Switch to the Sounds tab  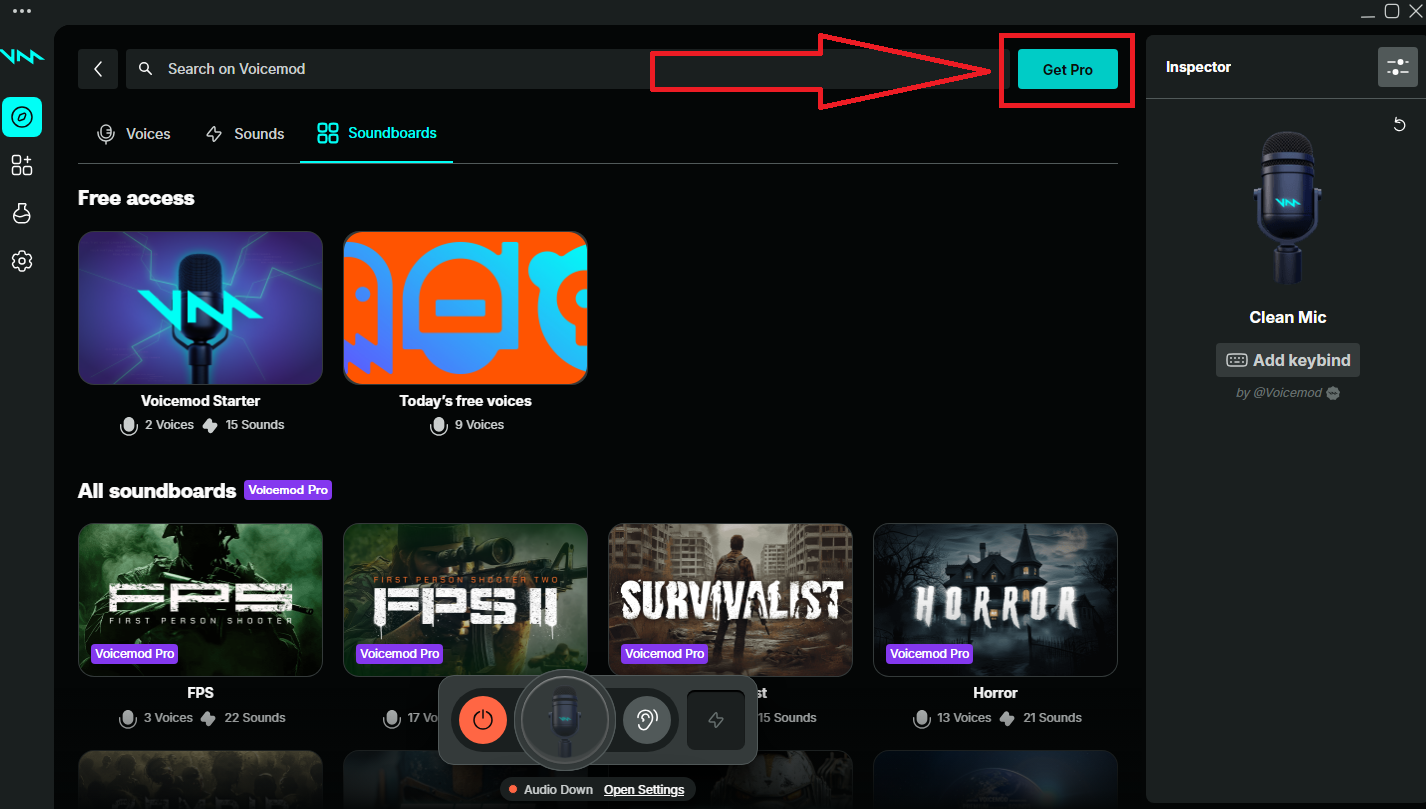(x=245, y=134)
